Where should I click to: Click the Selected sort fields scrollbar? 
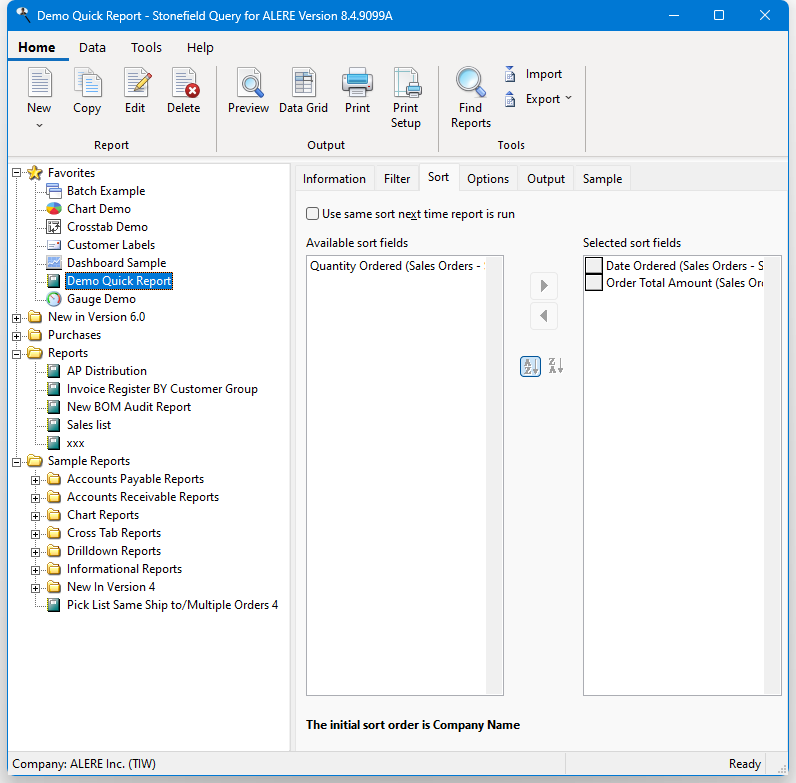pyautogui.click(x=772, y=475)
